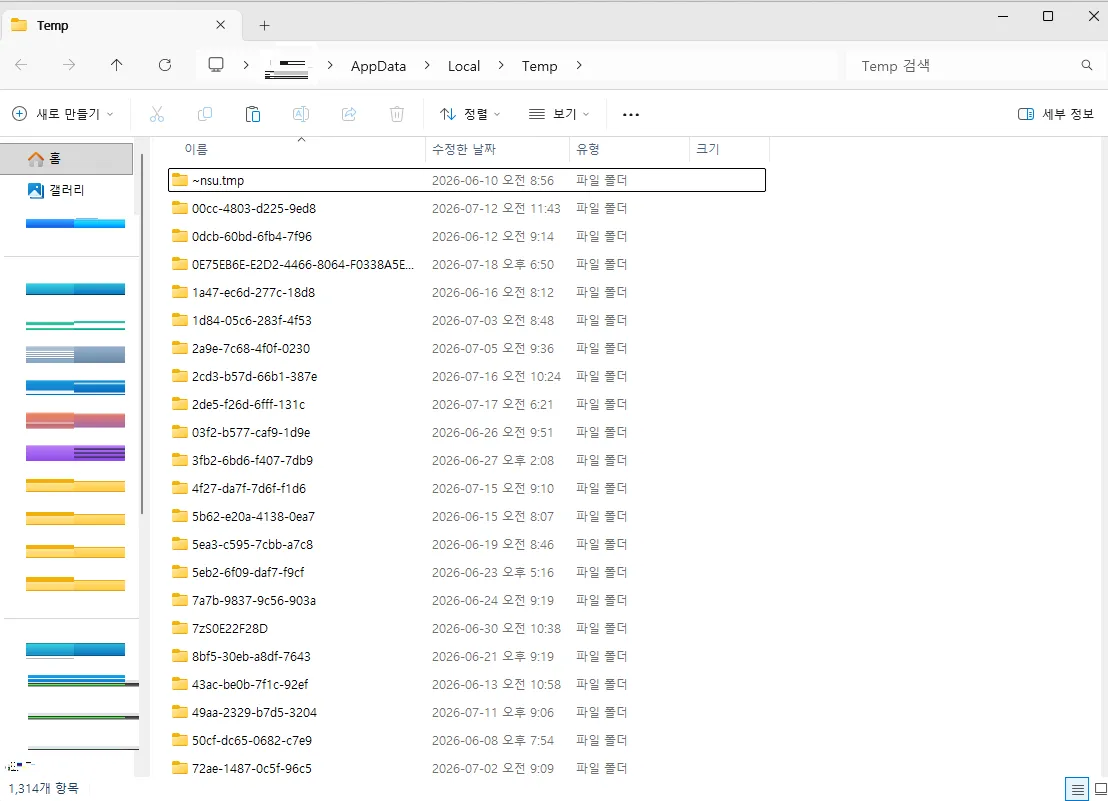Viewport: 1108px width, 801px height.
Task: Select folder 1a47-ec6d-277c-18d8
Action: point(466,292)
